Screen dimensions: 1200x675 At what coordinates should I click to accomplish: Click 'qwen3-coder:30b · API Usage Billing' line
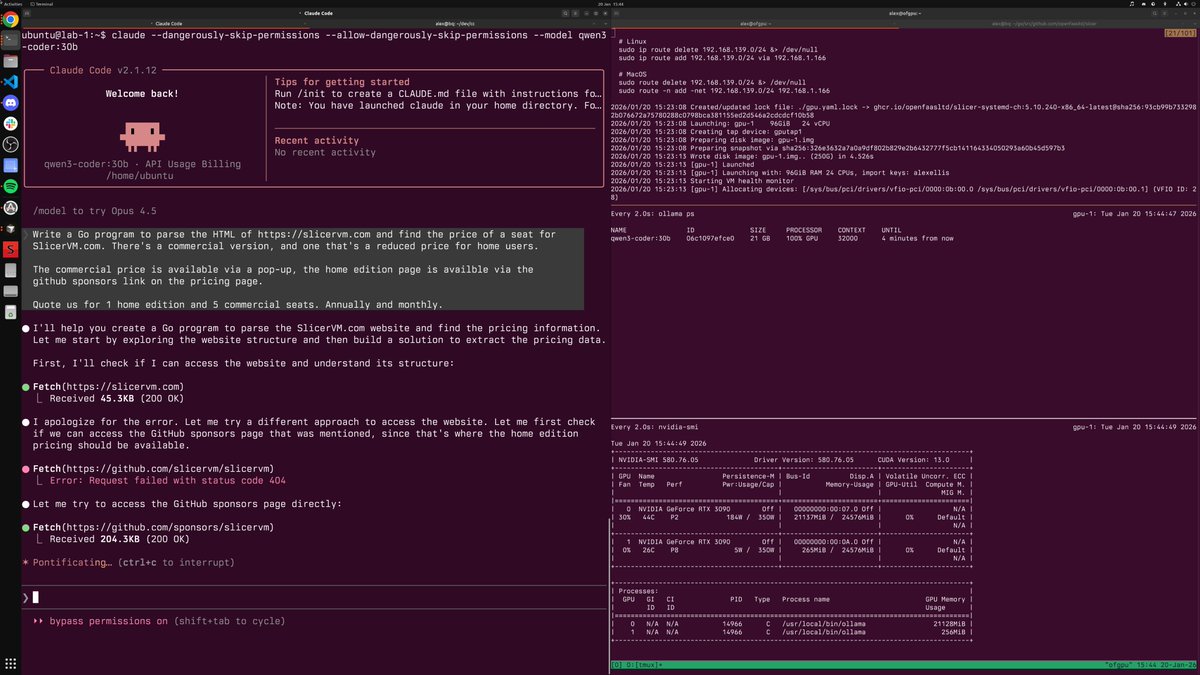pos(142,165)
